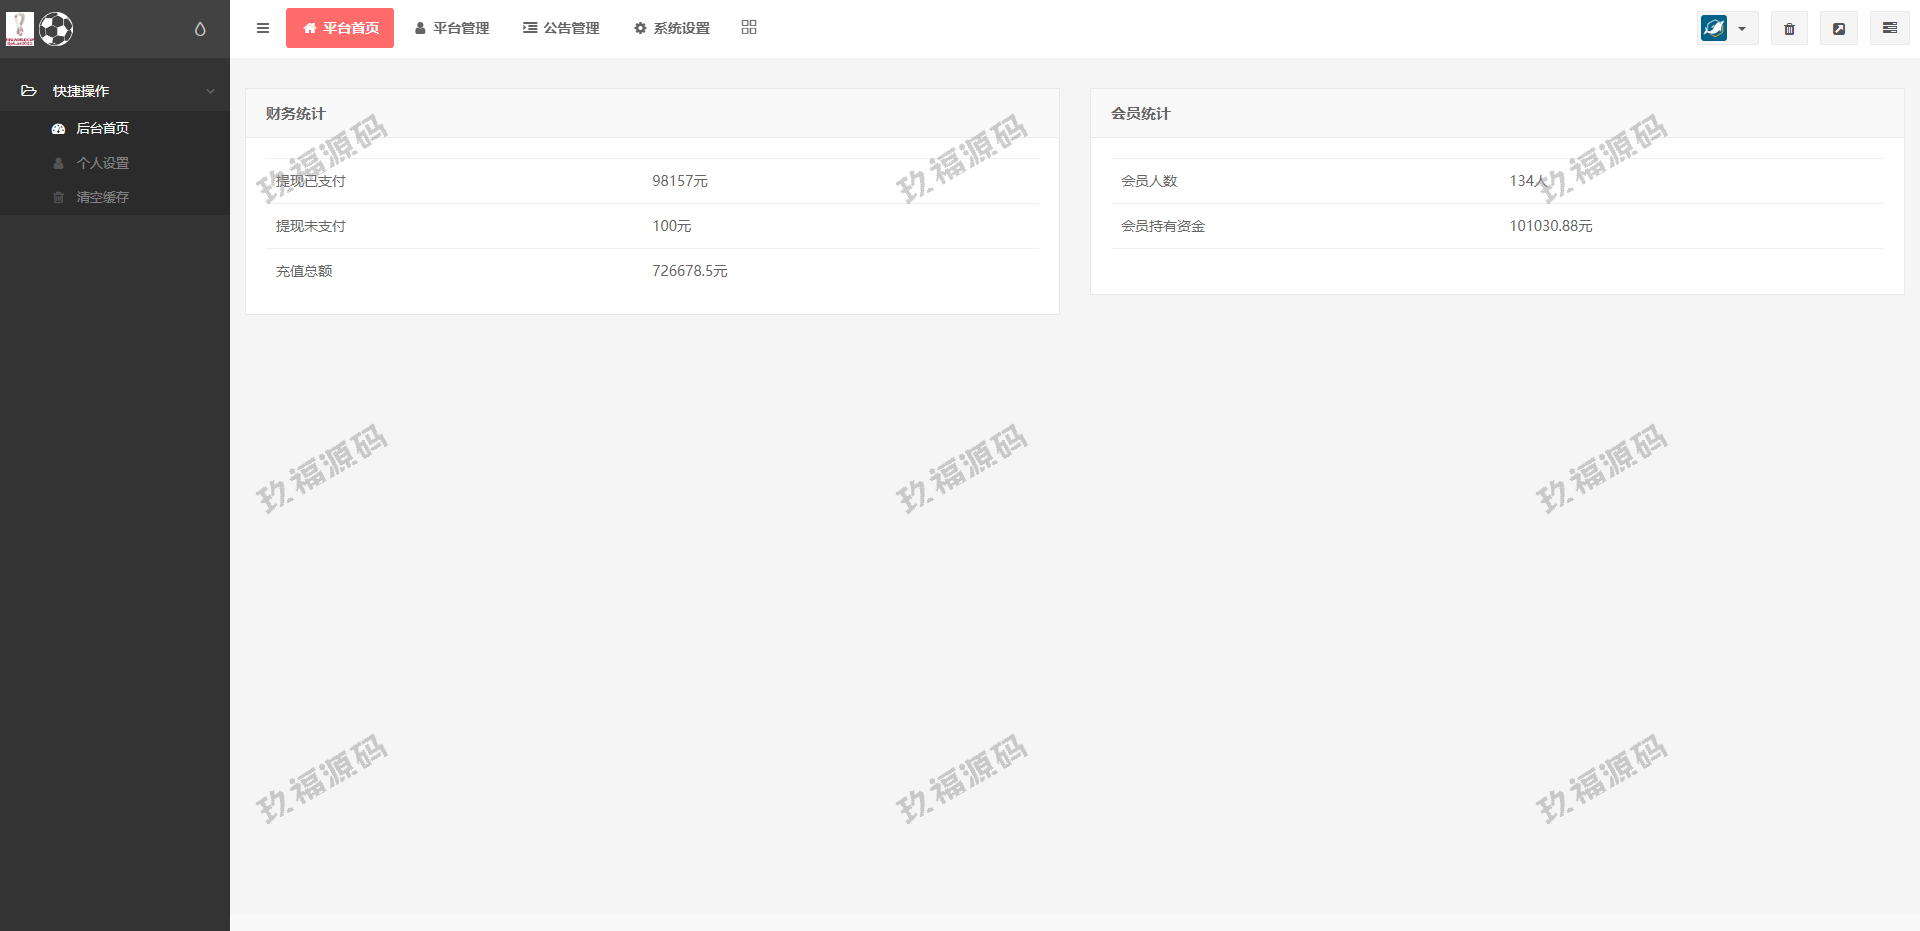Click the 财务统计 panel header

tap(295, 114)
